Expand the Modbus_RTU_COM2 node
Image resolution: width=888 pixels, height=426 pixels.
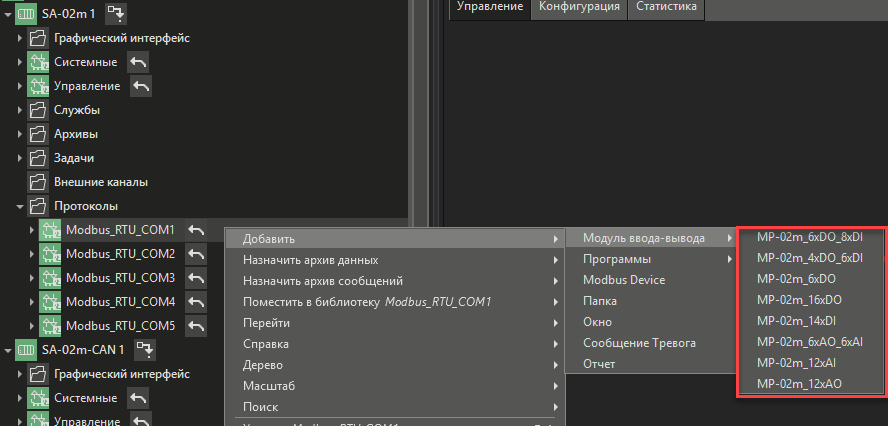[32, 254]
